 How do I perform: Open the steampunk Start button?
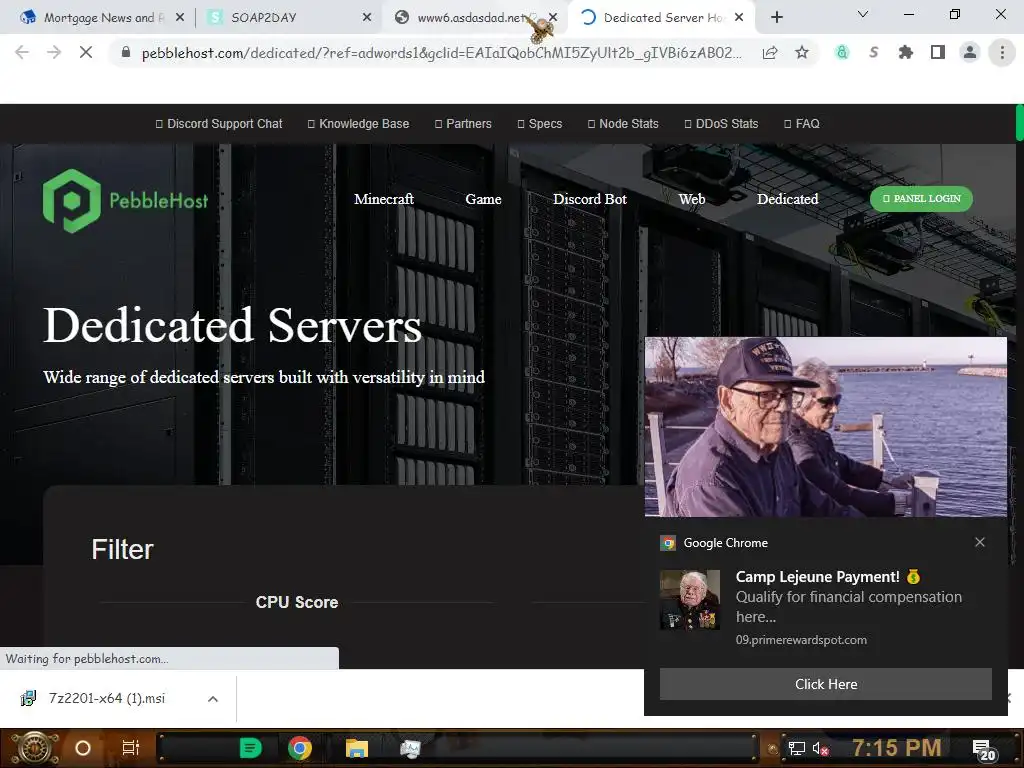click(x=34, y=748)
